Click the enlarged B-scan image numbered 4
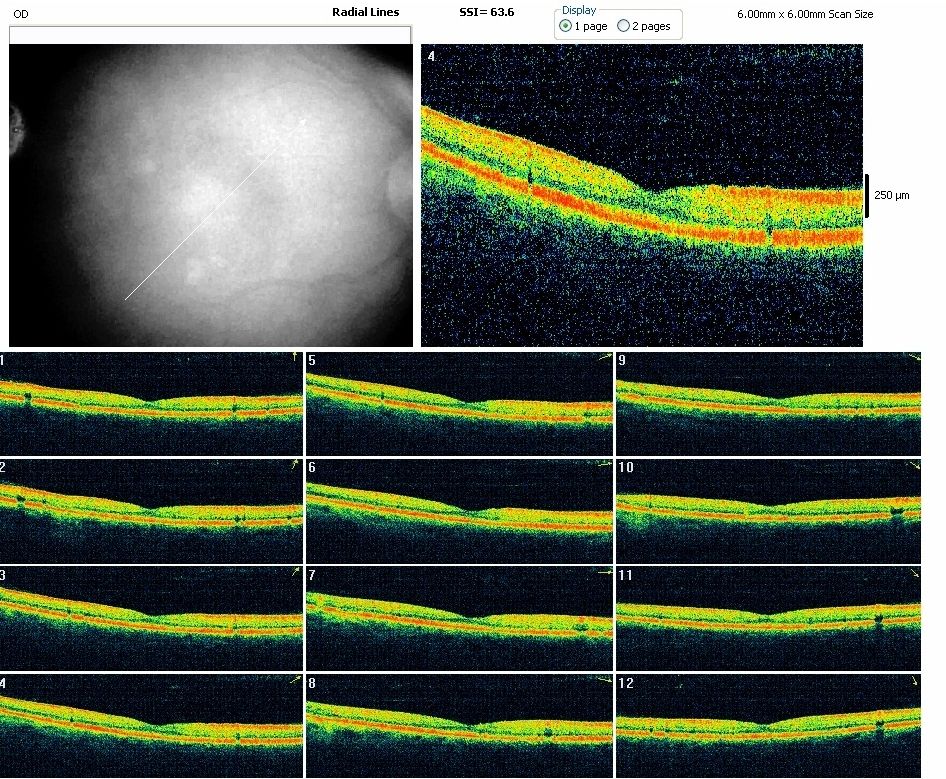Screen dimensions: 946x779 (641, 196)
